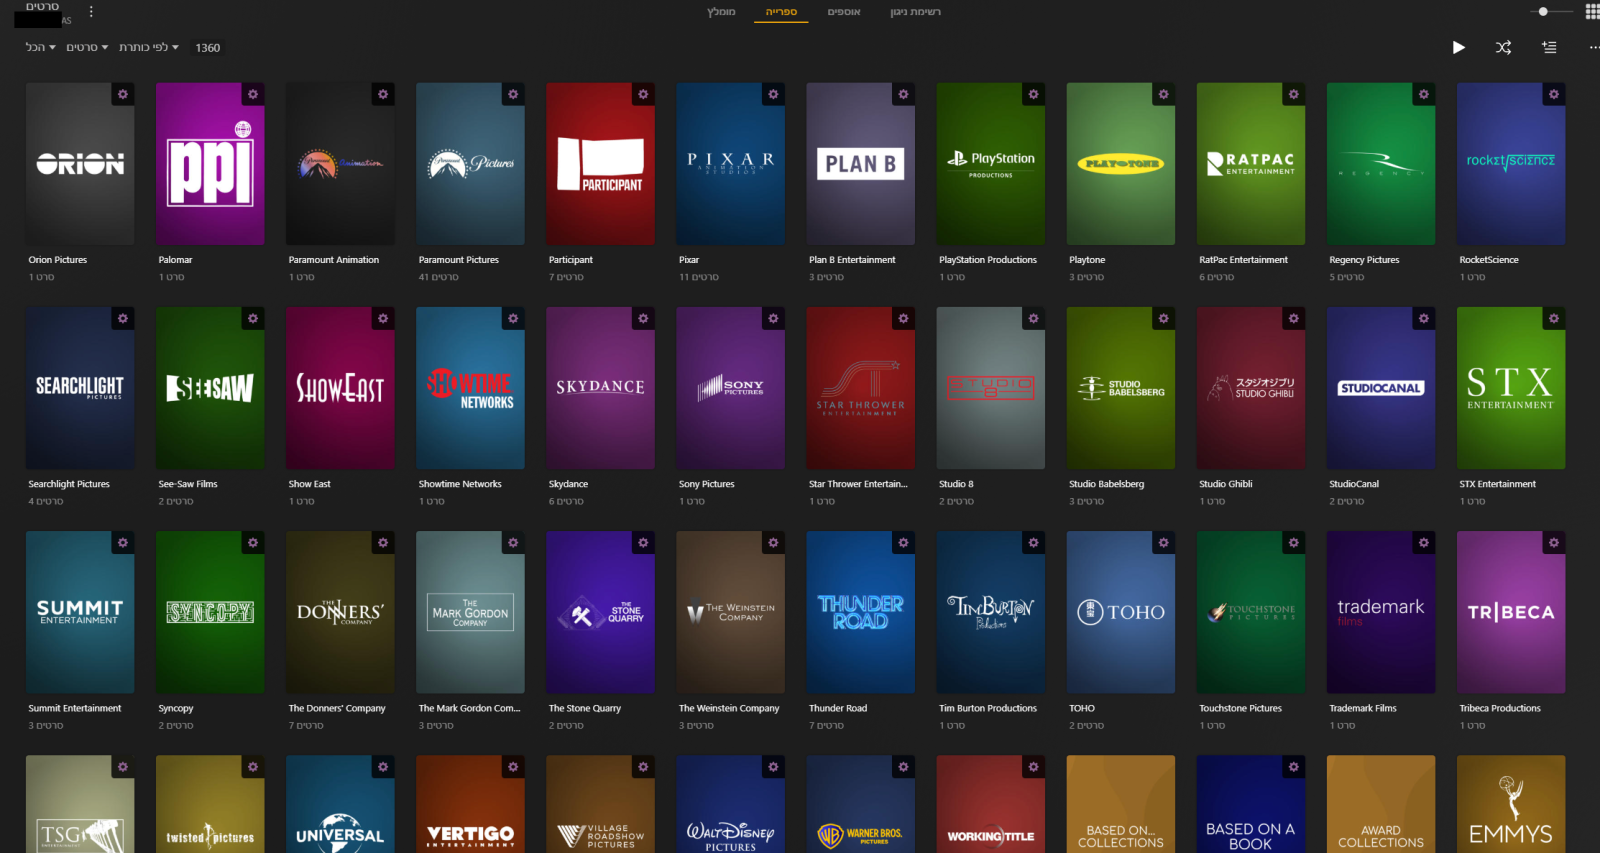Select the 'ספרייה' tab
Screen dimensions: 1600x853
pos(781,12)
